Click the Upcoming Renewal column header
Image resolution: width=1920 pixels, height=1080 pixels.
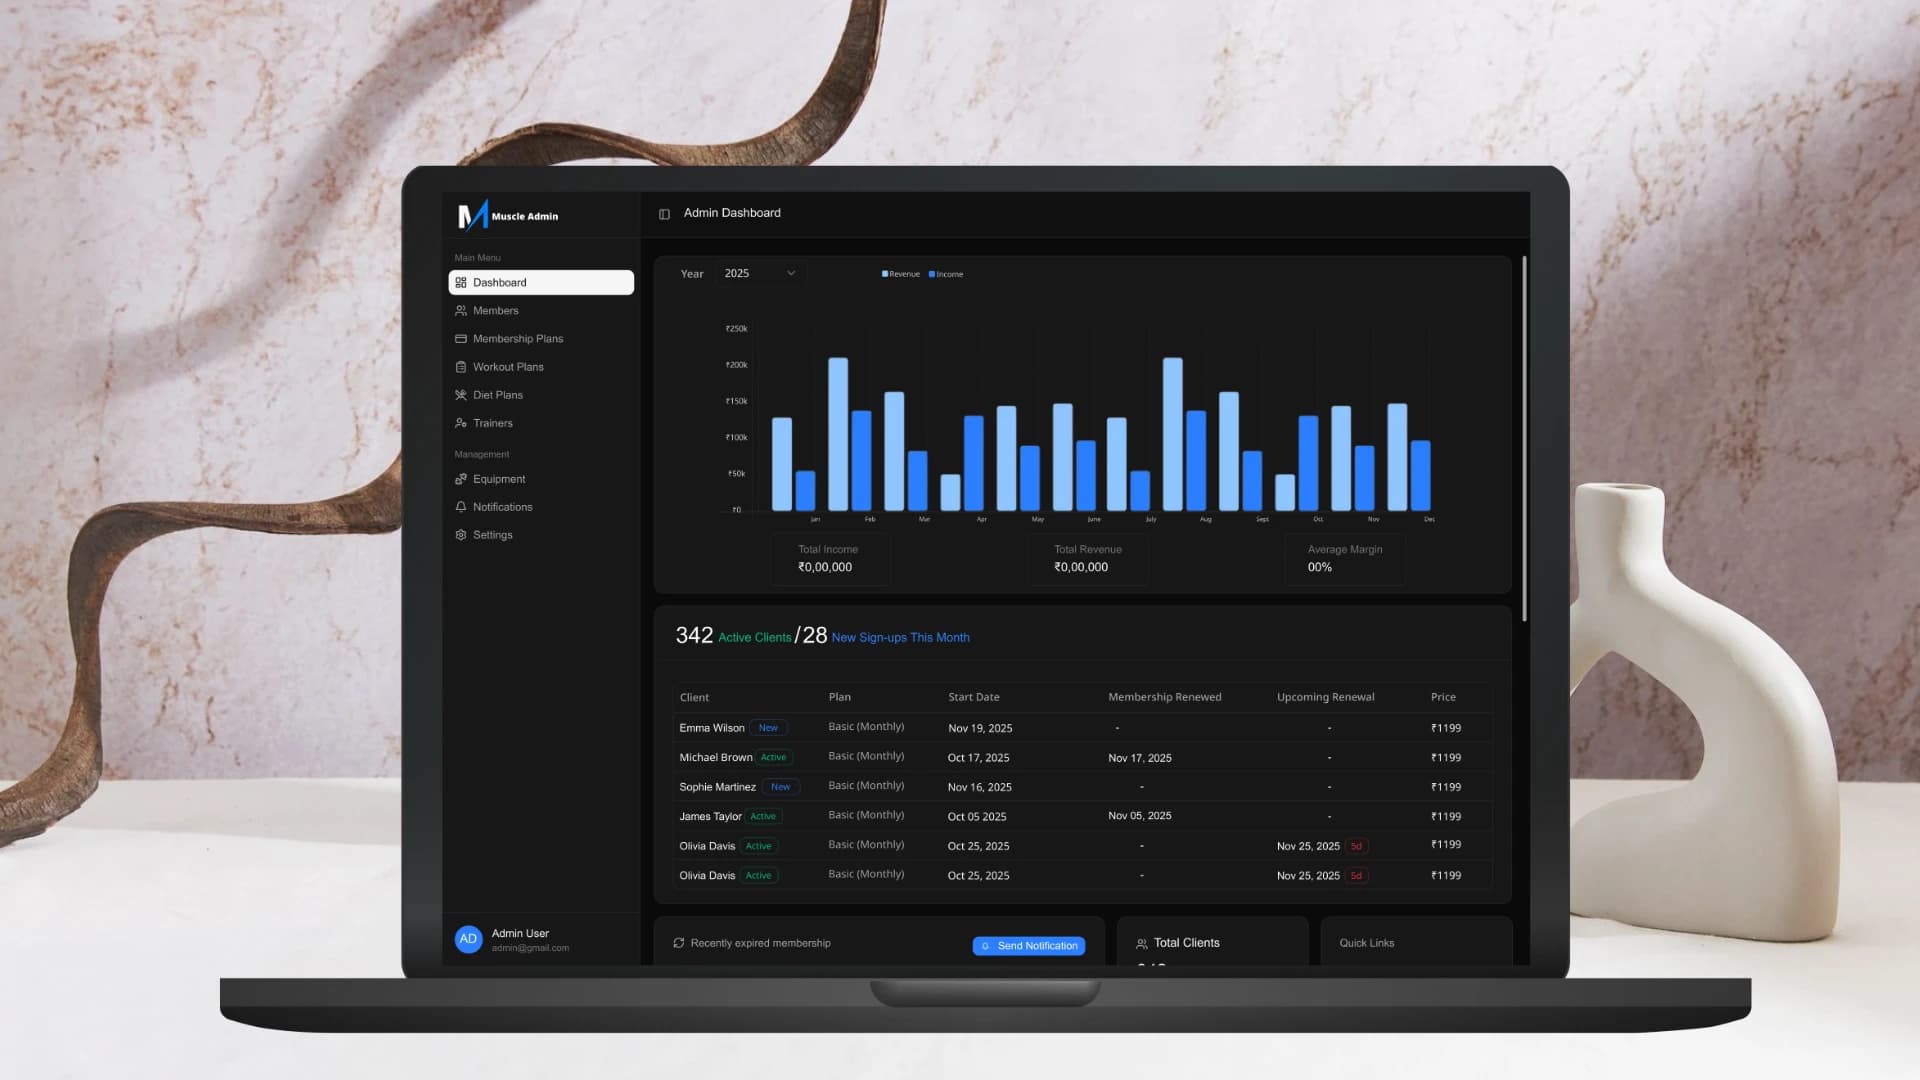click(x=1326, y=697)
